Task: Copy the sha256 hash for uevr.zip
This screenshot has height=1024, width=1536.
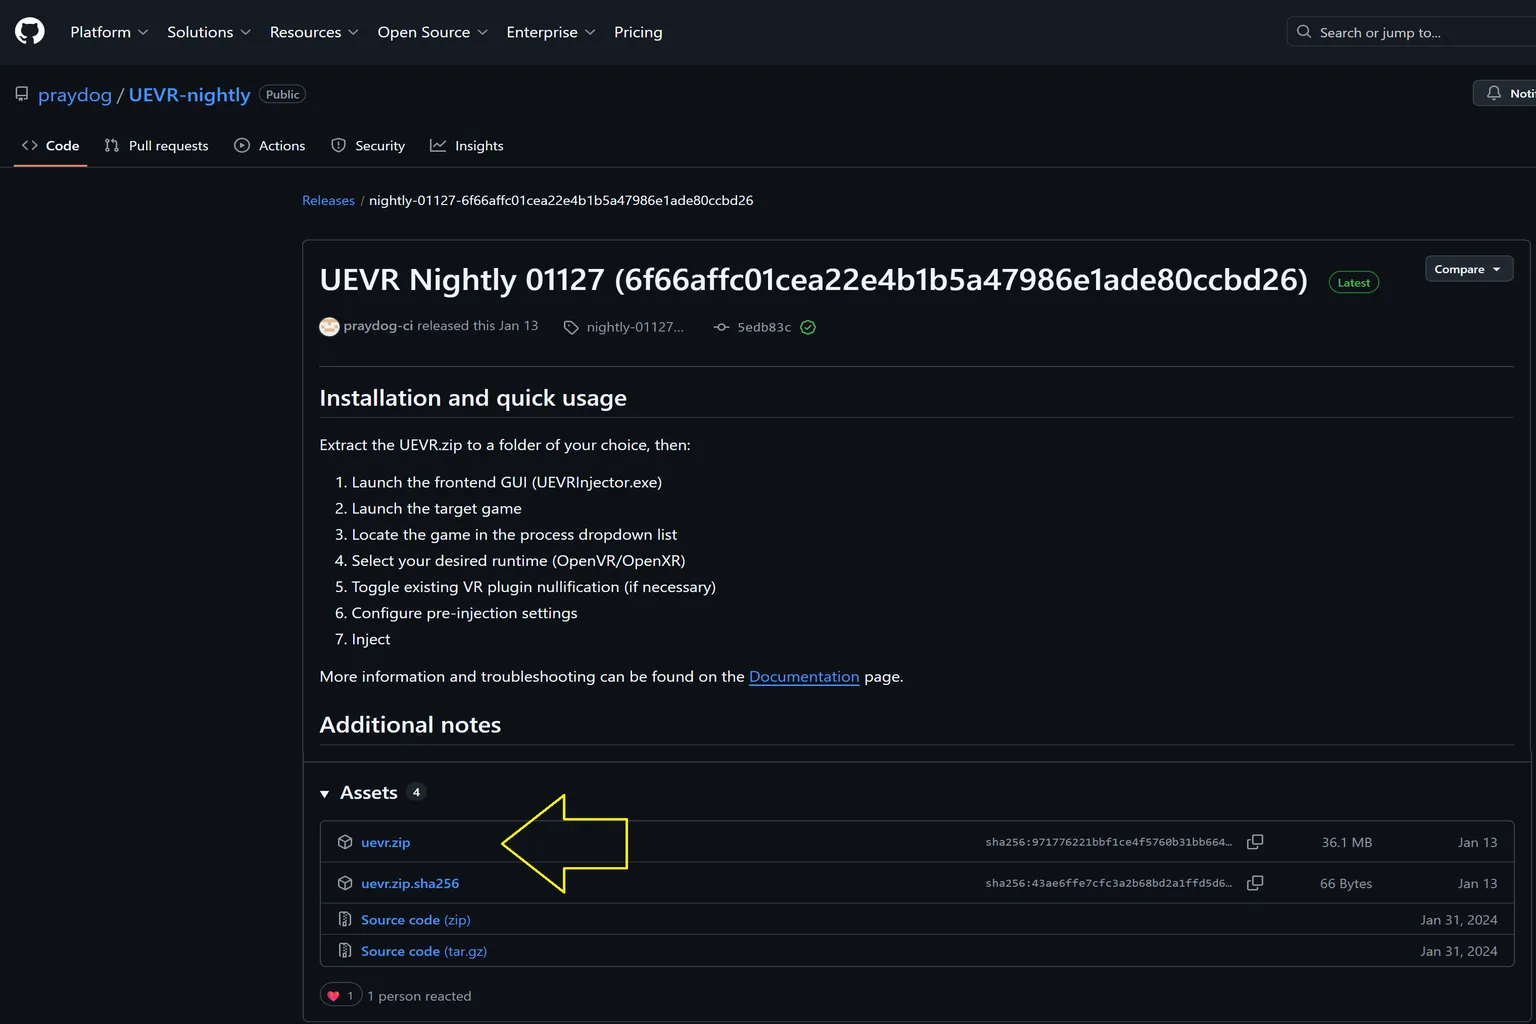Action: pos(1255,842)
